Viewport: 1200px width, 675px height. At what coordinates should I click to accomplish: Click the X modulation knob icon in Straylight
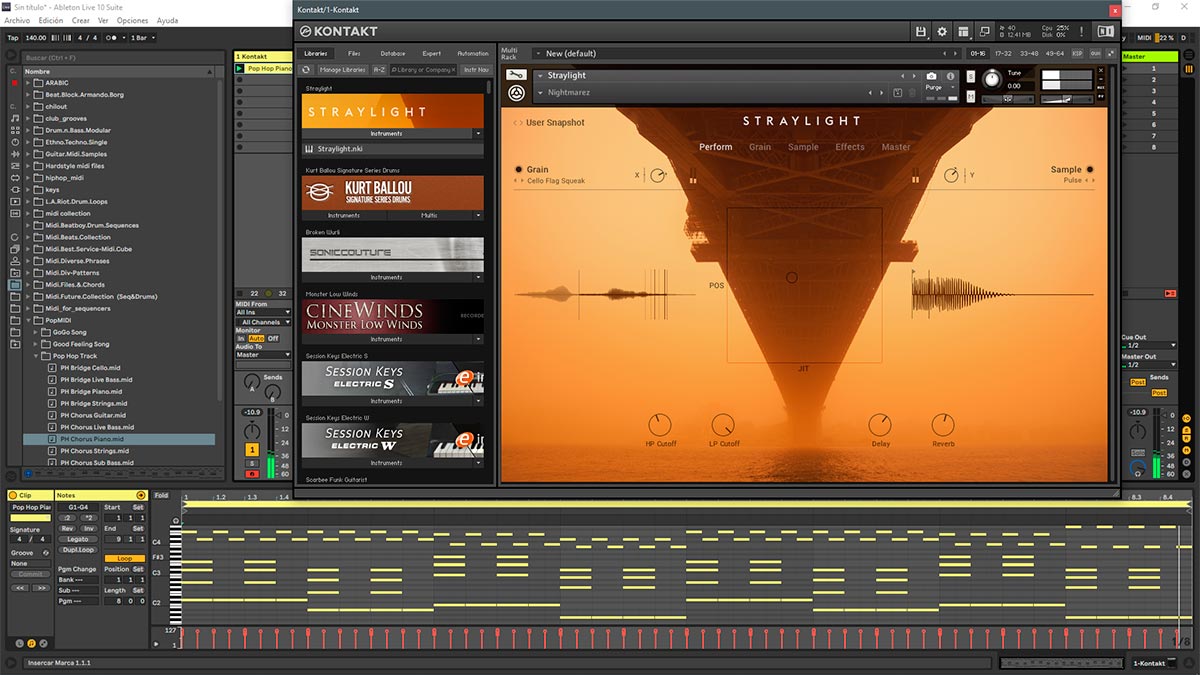point(657,176)
